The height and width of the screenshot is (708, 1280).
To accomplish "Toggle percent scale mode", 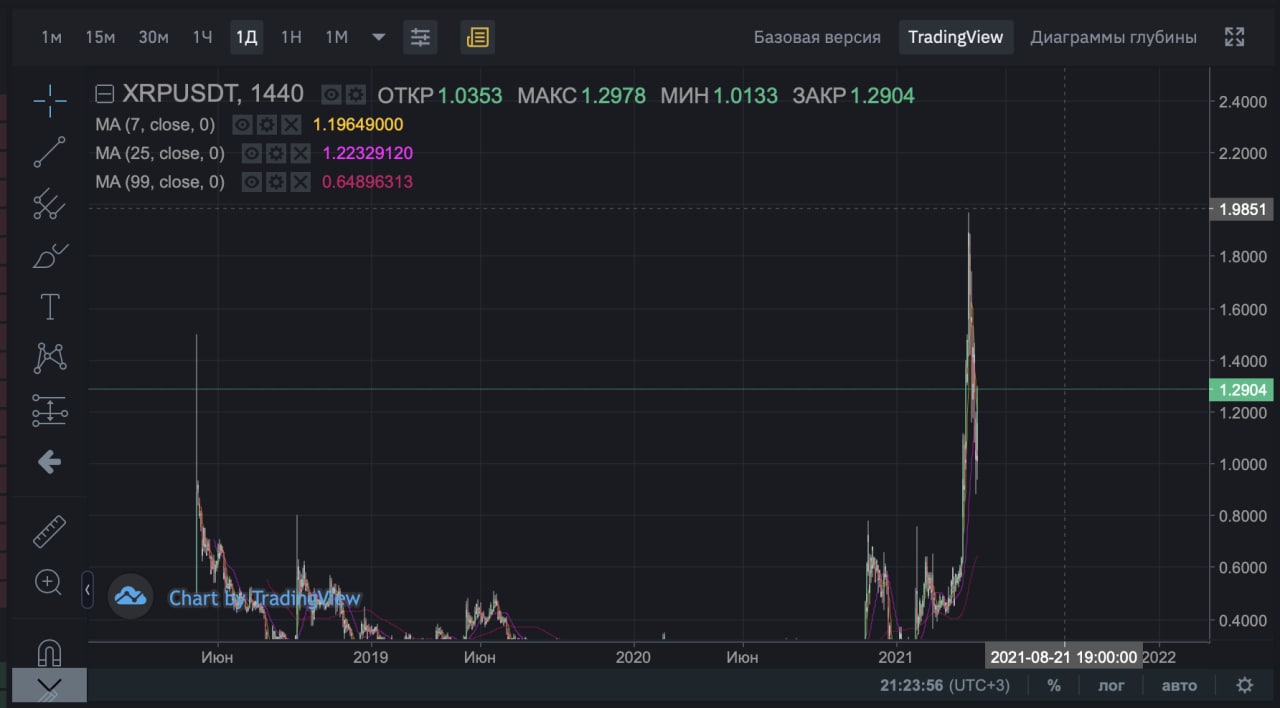I will point(1054,685).
